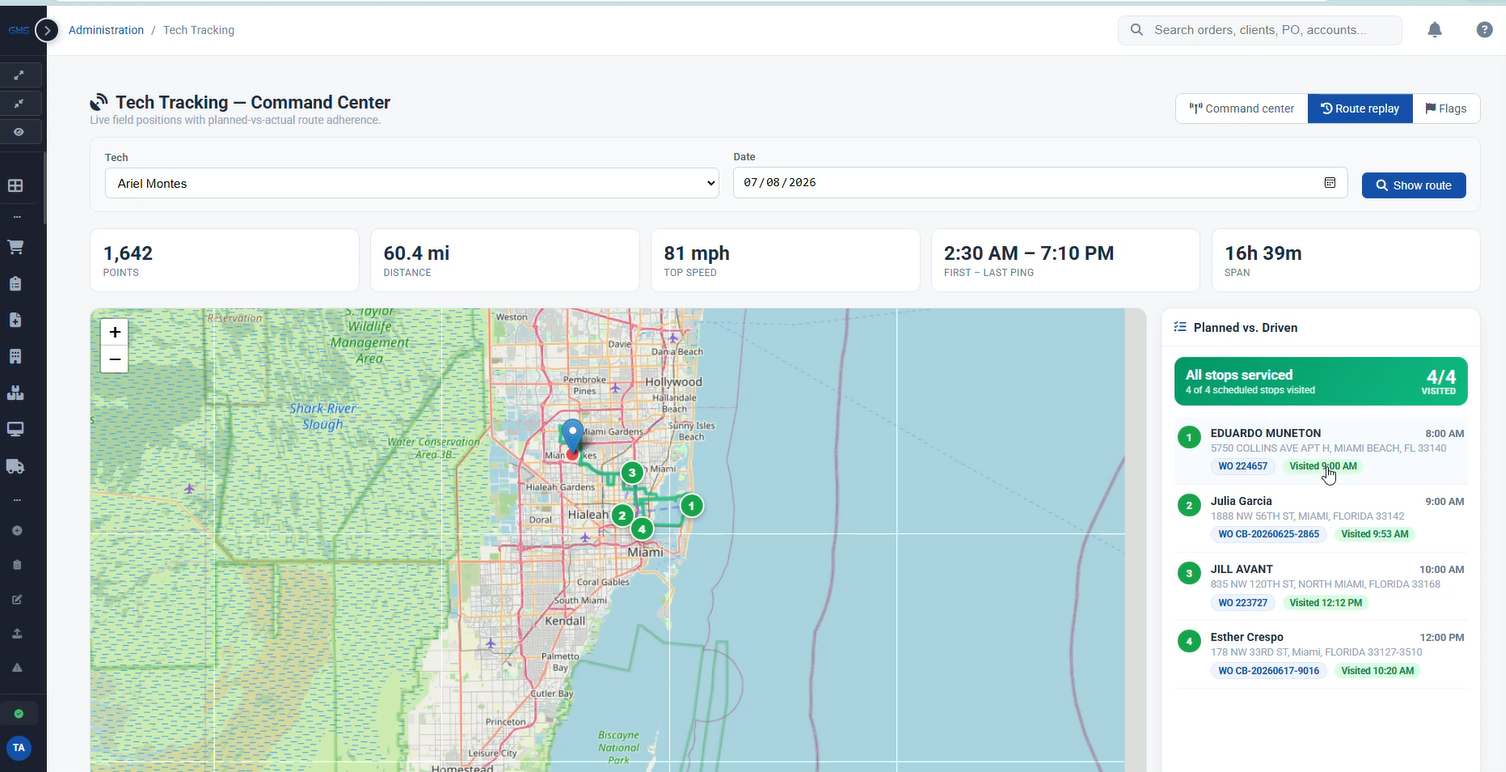Open the calendar picker icon in Date field
The height and width of the screenshot is (772, 1506).
tap(1330, 183)
